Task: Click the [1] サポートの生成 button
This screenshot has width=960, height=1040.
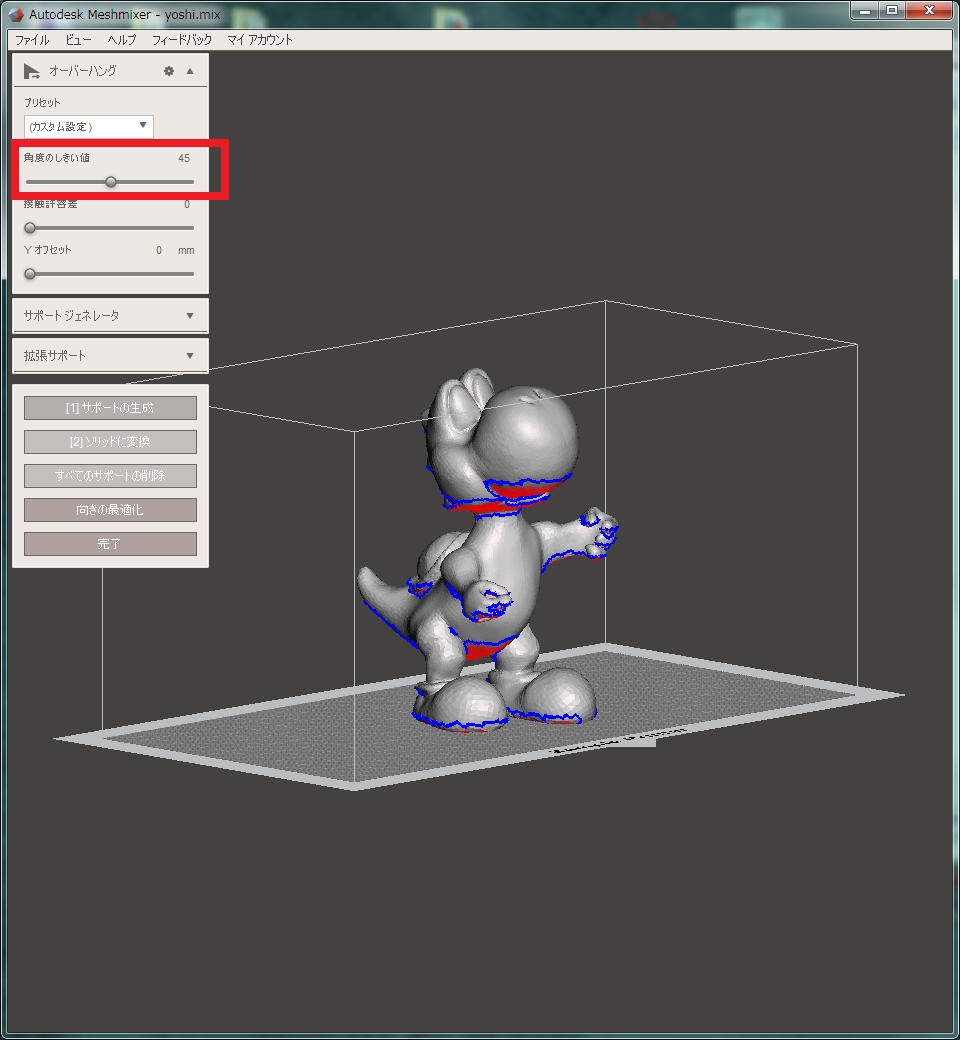Action: pos(110,408)
